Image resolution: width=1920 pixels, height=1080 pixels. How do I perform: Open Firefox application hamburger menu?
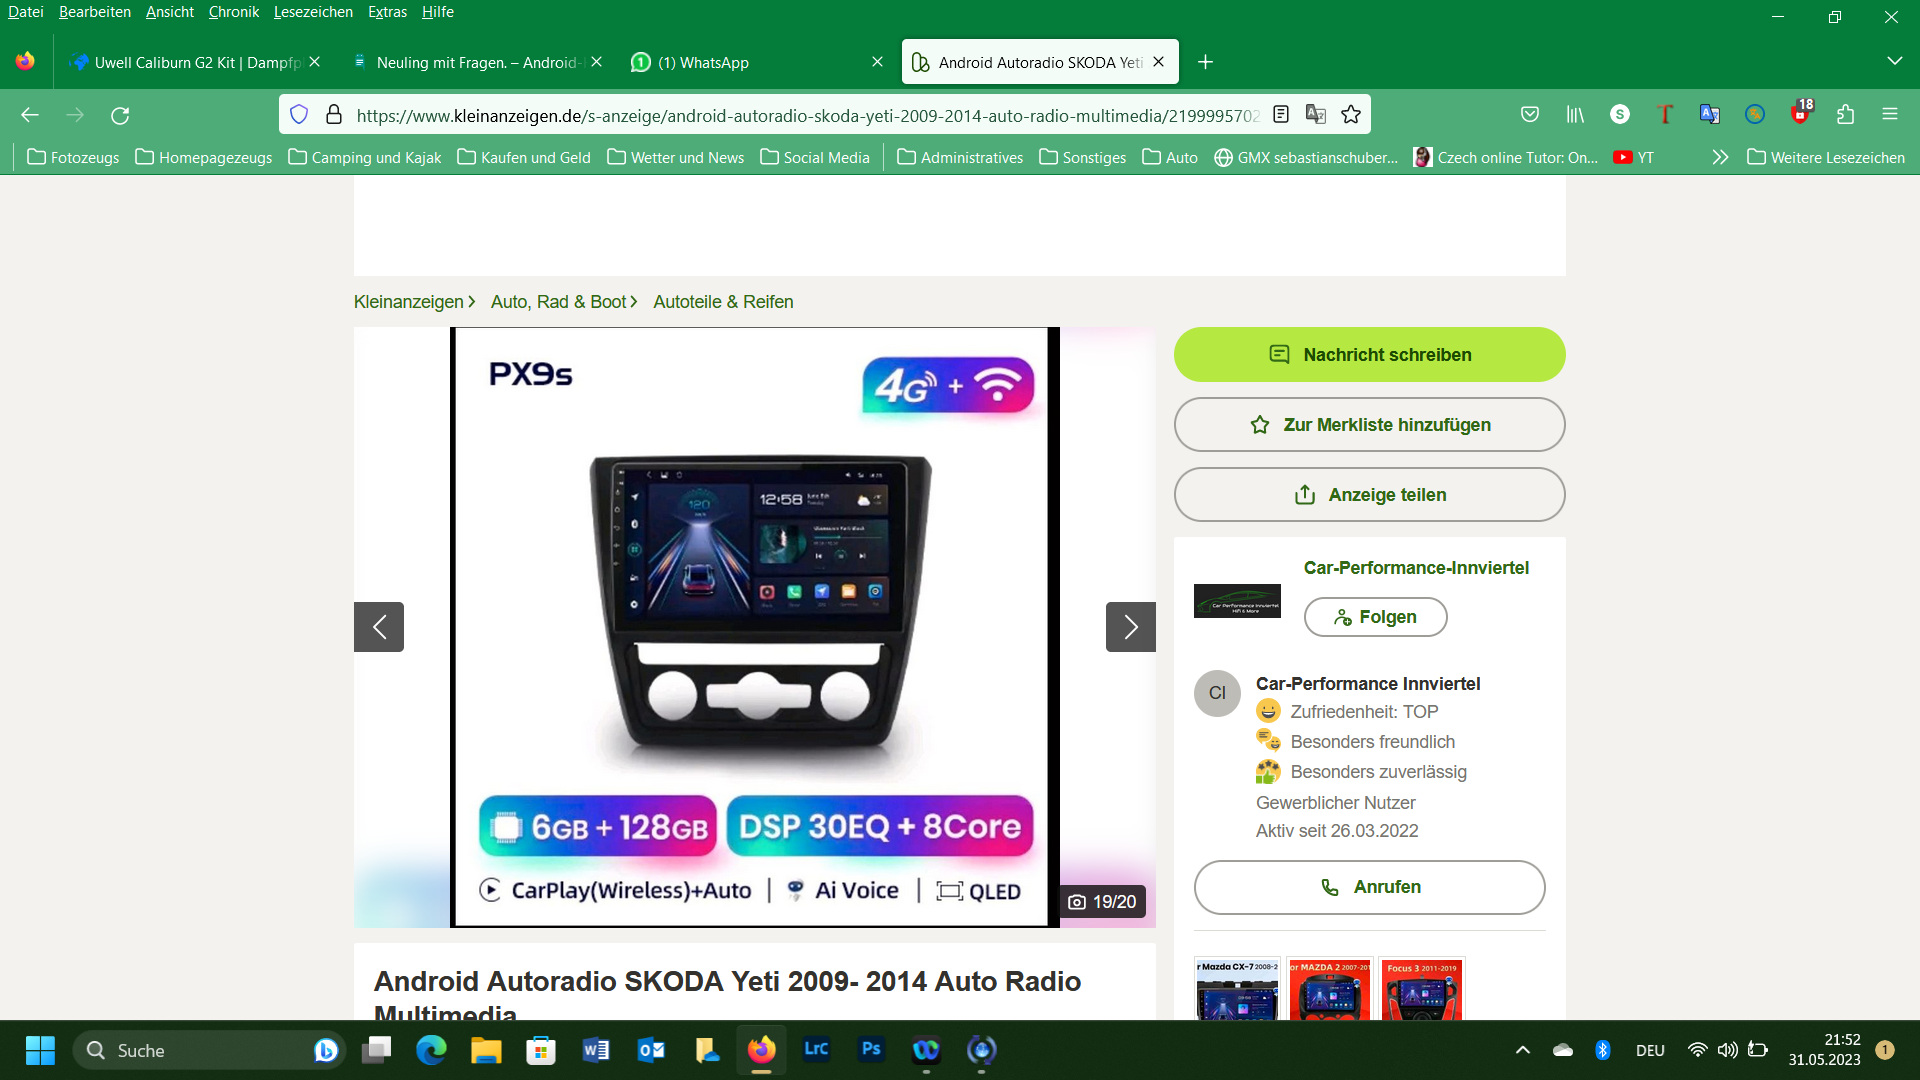[1889, 115]
